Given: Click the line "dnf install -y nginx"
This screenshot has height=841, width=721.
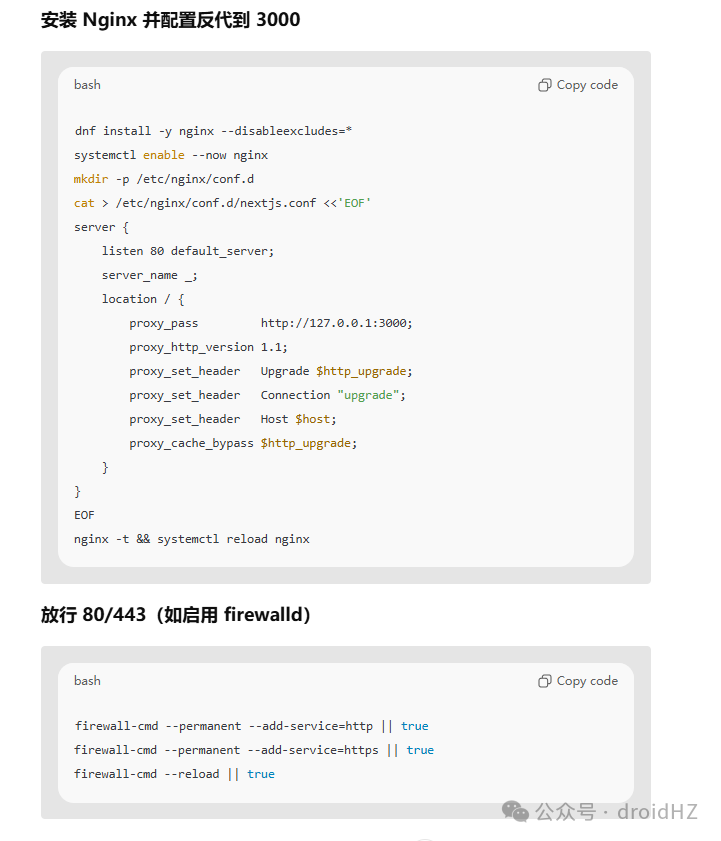Looking at the screenshot, I should (x=214, y=131).
